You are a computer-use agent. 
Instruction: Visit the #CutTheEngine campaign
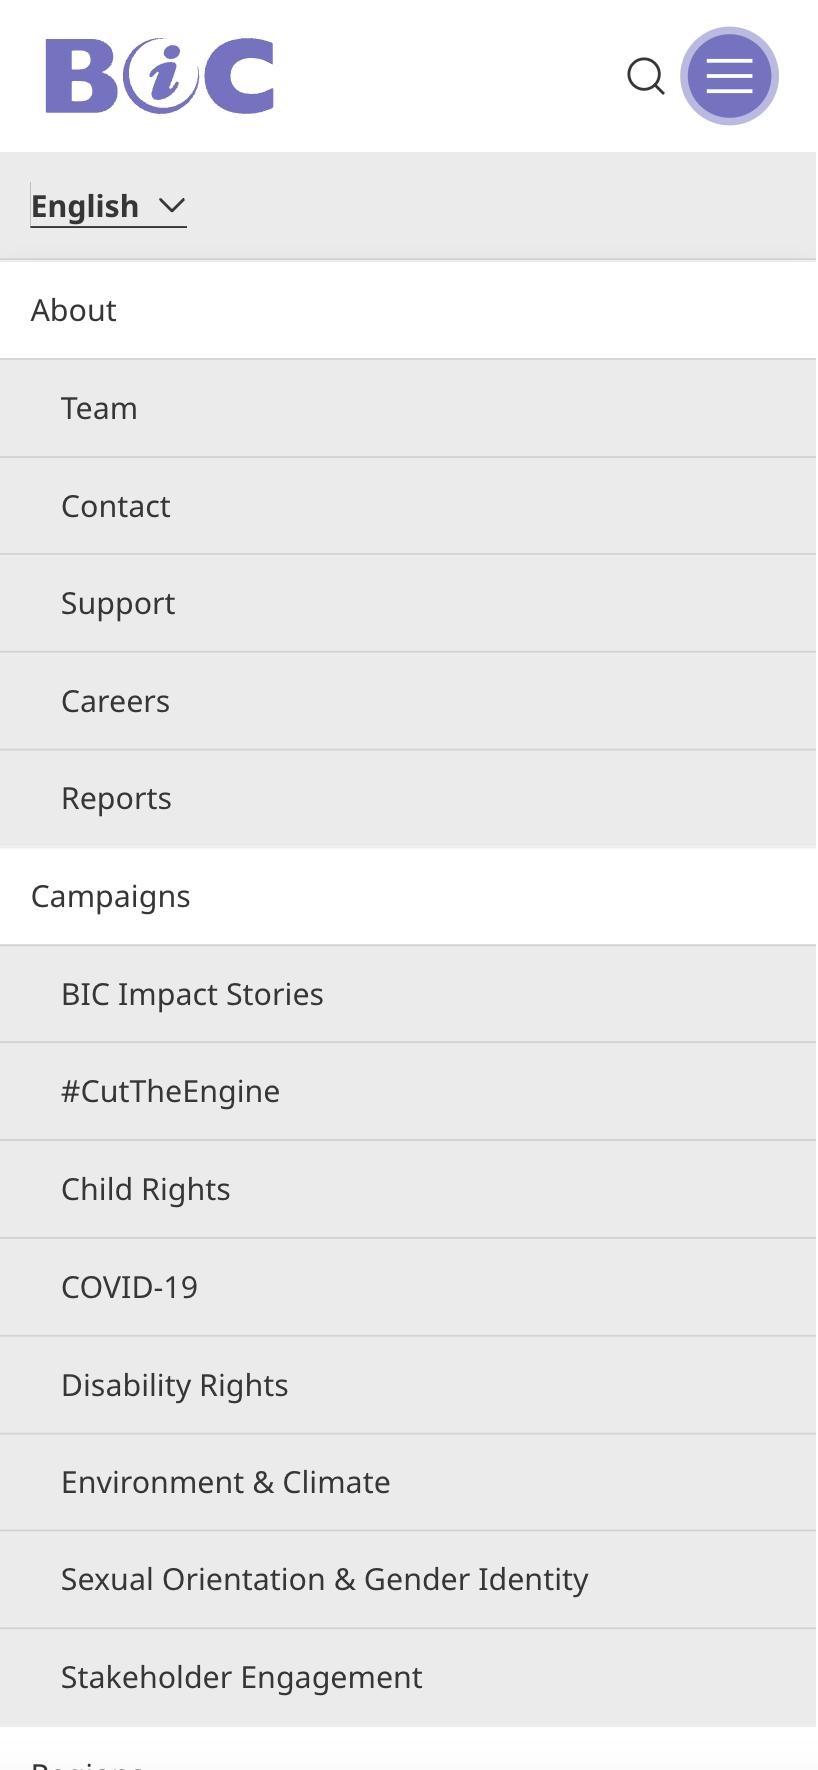(x=170, y=1092)
